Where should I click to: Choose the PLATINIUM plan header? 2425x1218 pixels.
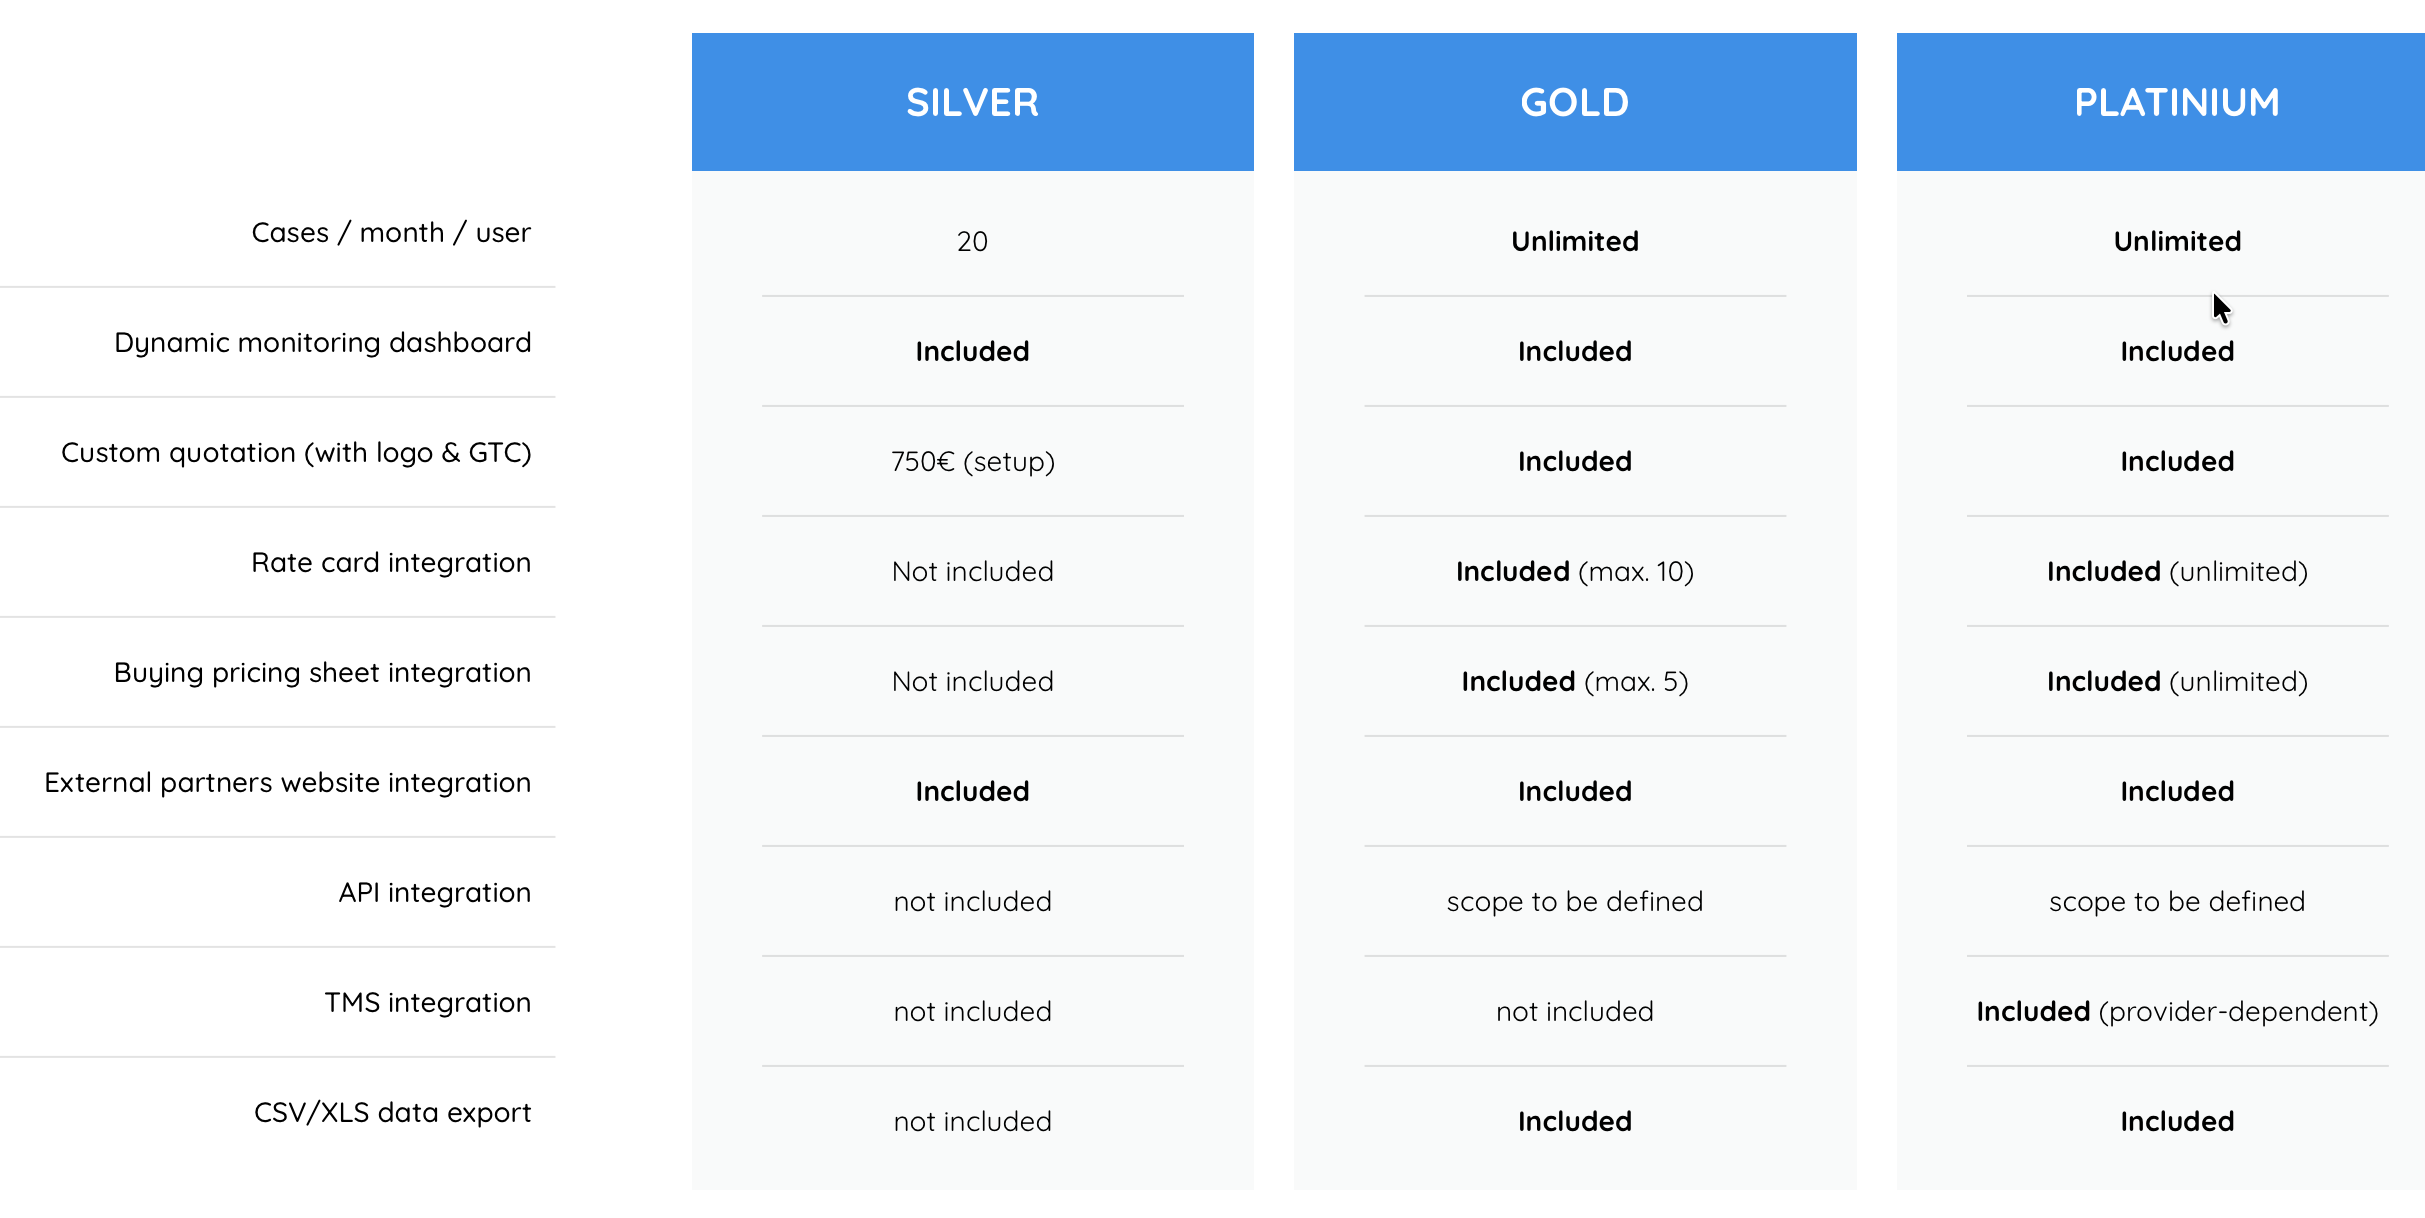[2161, 102]
